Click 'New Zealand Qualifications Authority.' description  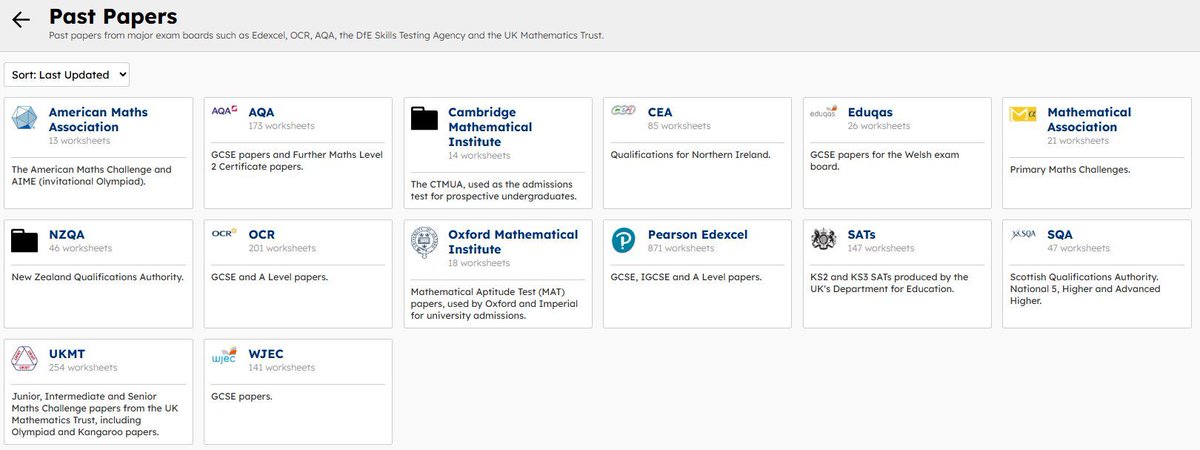(97, 277)
